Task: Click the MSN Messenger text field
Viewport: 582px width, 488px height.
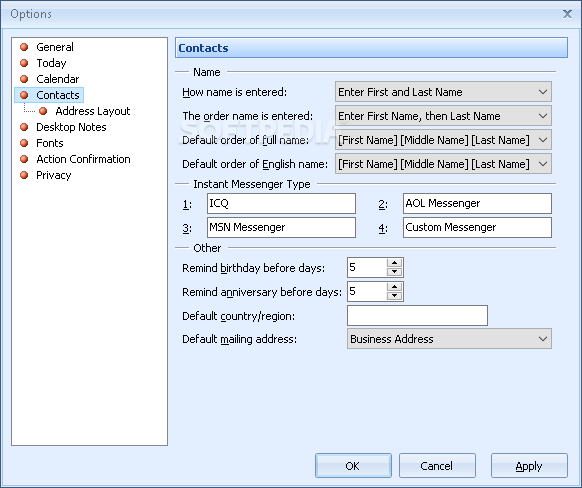Action: (281, 227)
